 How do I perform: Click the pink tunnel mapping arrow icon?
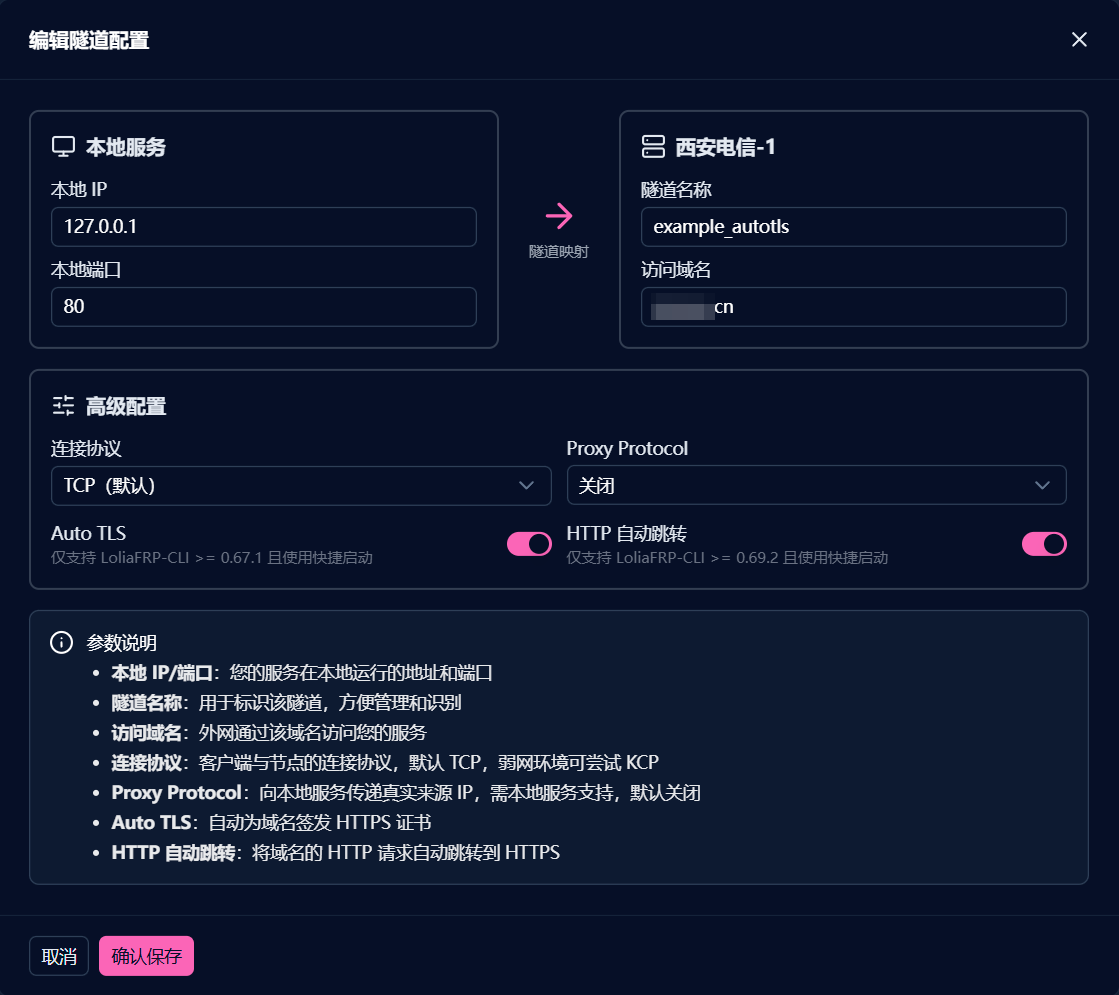click(559, 216)
